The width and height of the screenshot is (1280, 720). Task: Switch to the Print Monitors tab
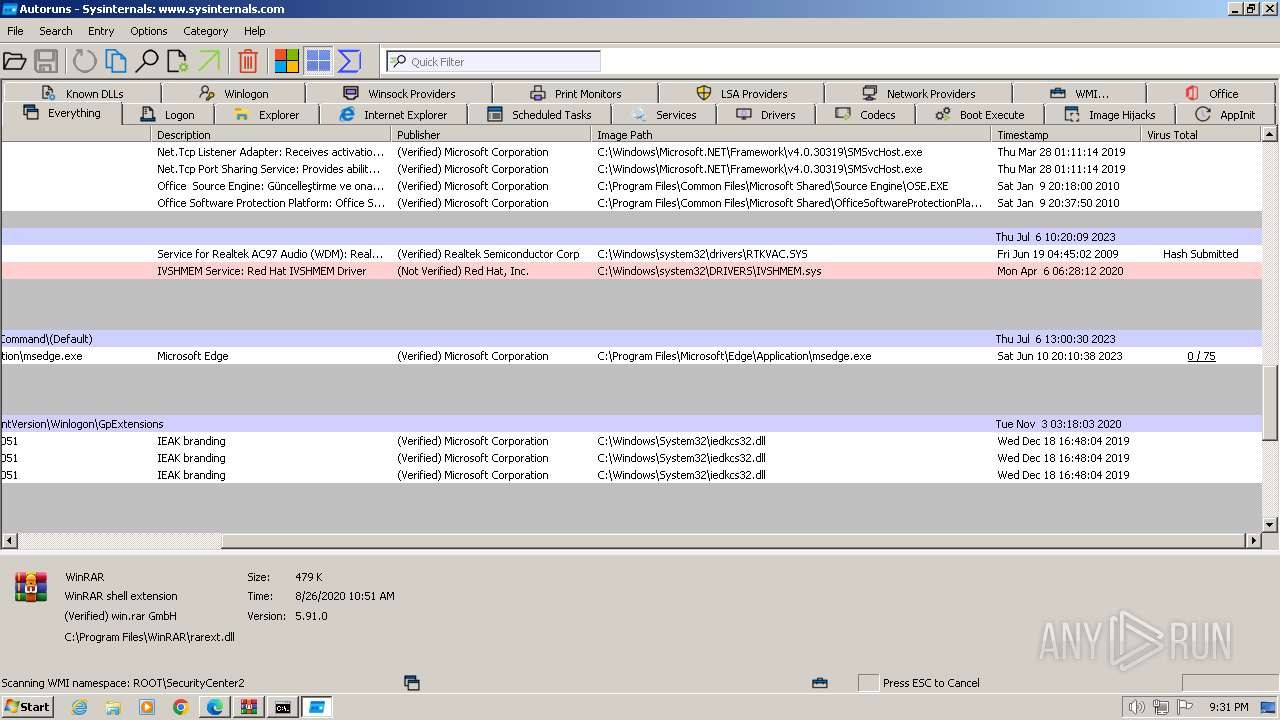pyautogui.click(x=575, y=93)
